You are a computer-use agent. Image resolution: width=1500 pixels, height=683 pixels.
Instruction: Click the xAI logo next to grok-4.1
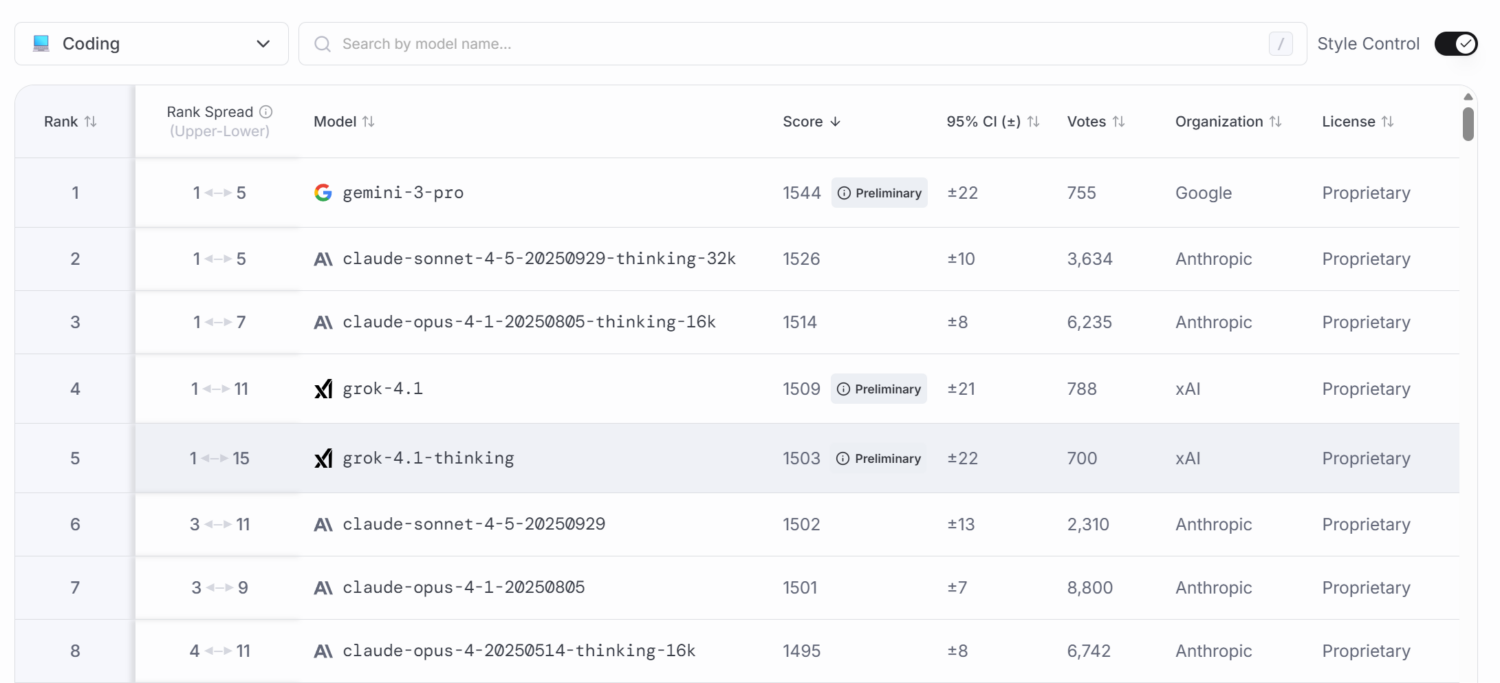323,389
